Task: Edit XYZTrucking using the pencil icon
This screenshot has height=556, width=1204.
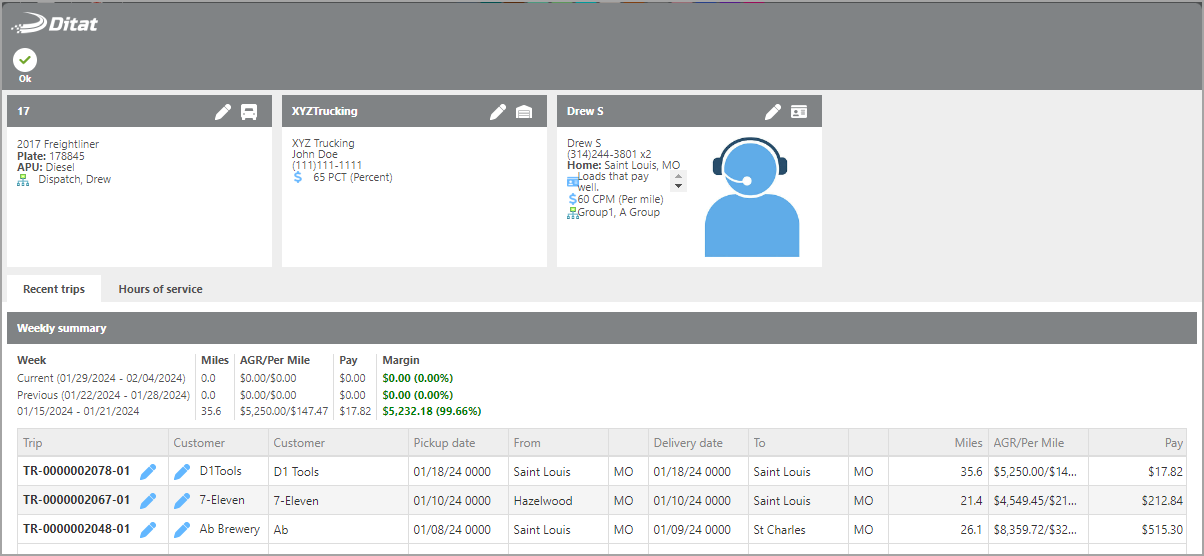Action: click(497, 112)
